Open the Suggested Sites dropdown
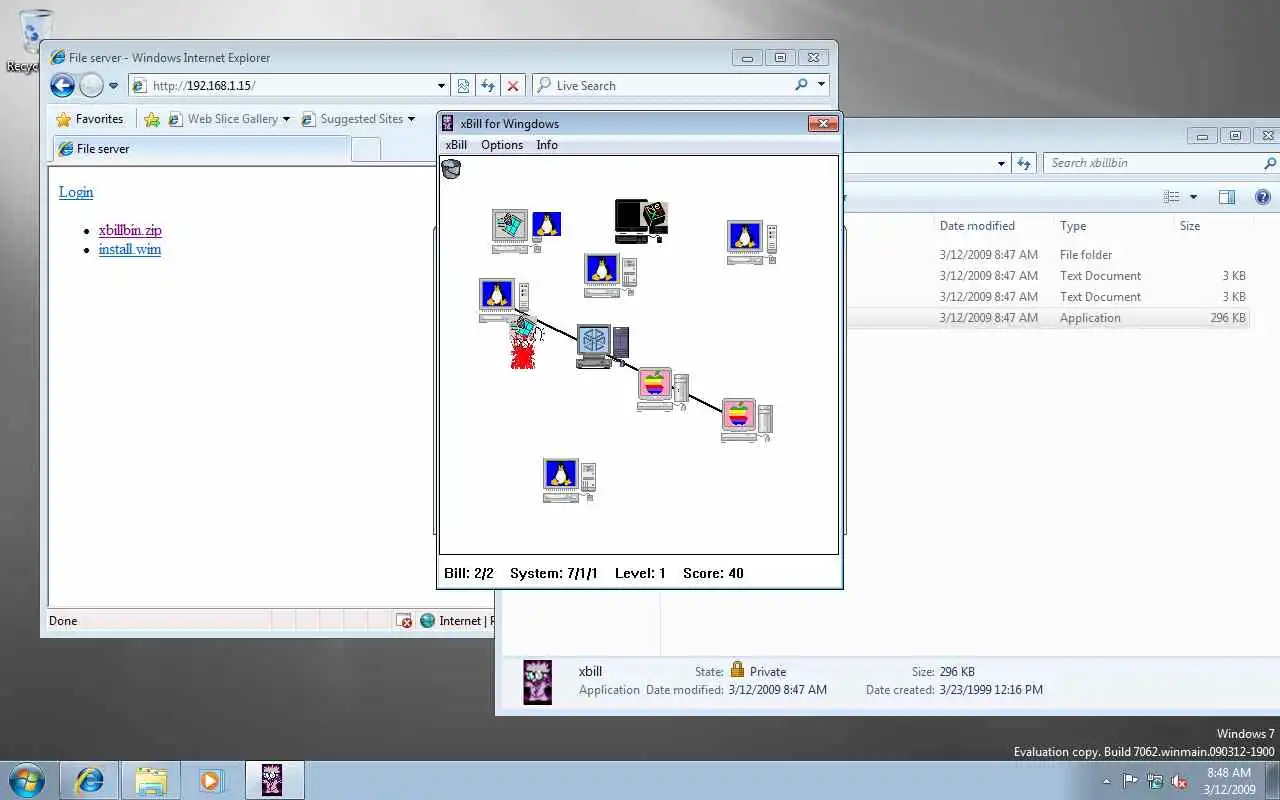This screenshot has height=800, width=1280. (410, 119)
